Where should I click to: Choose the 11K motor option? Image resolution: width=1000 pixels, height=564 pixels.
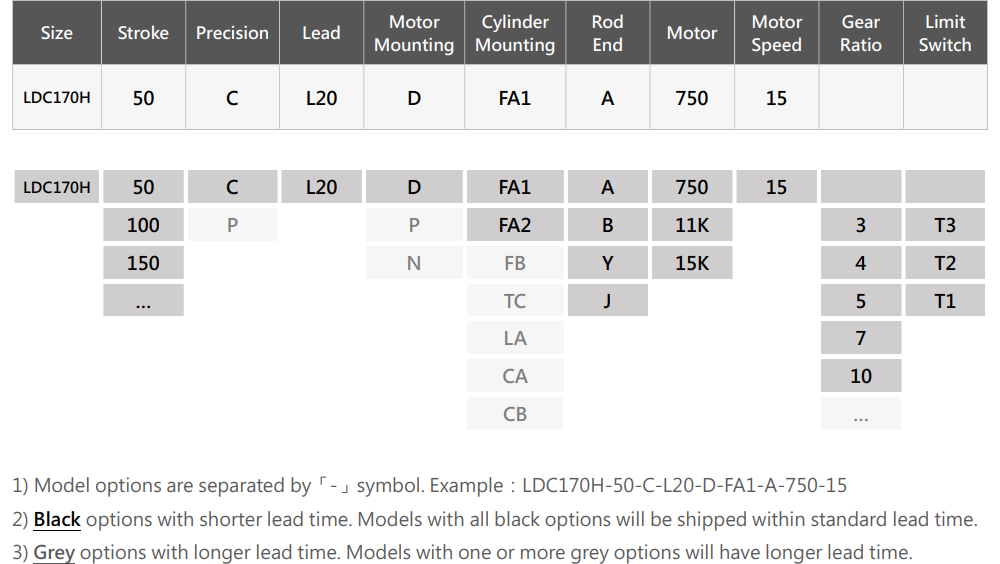coord(692,225)
